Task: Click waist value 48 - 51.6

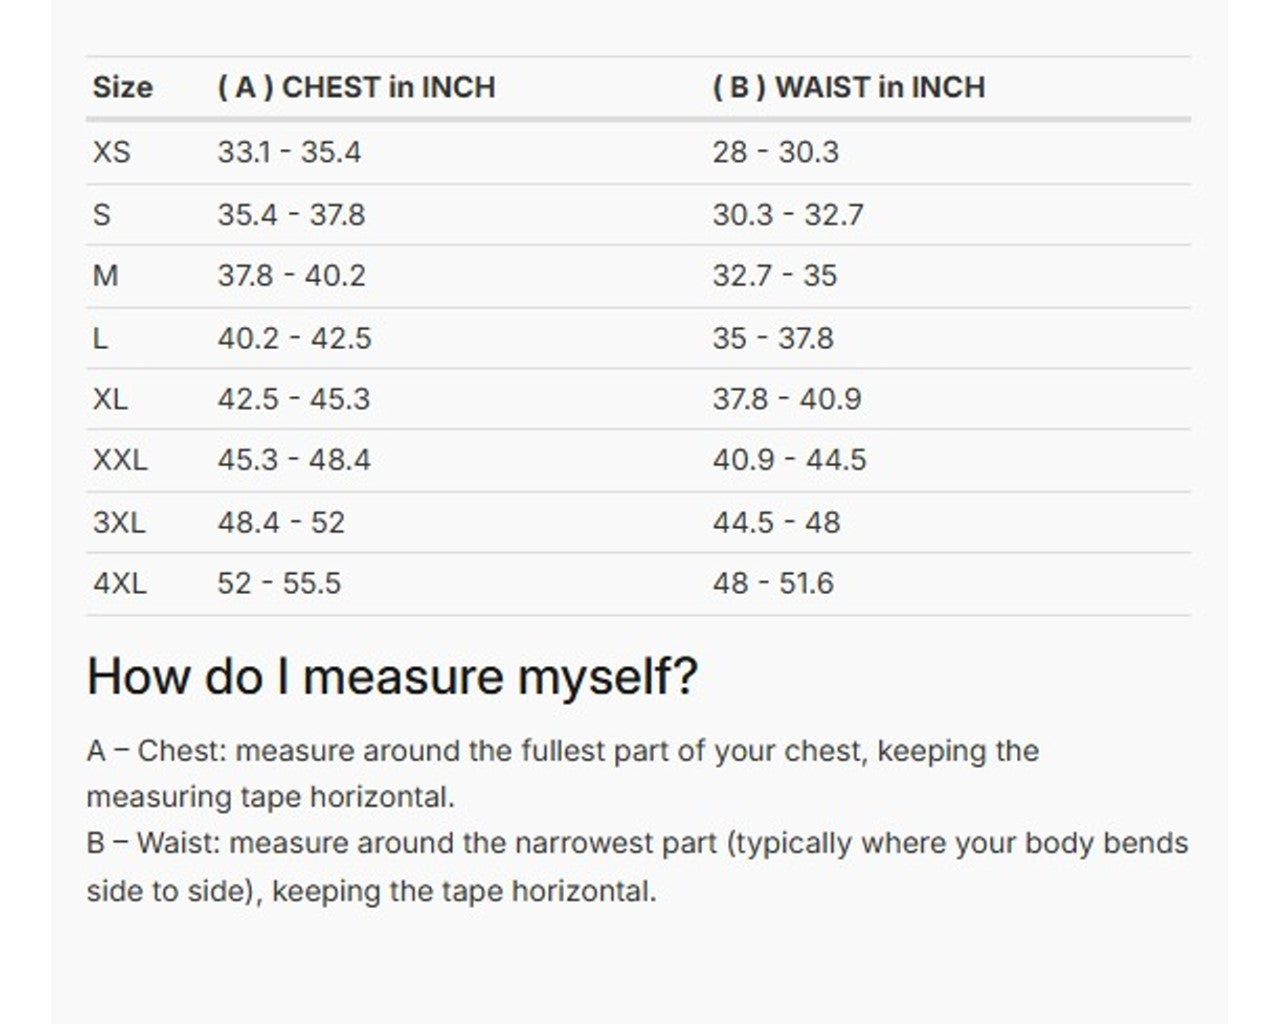Action: (x=773, y=583)
